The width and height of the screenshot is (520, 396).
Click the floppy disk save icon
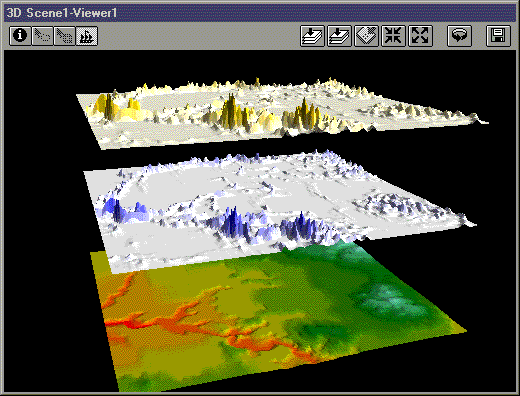(x=498, y=35)
